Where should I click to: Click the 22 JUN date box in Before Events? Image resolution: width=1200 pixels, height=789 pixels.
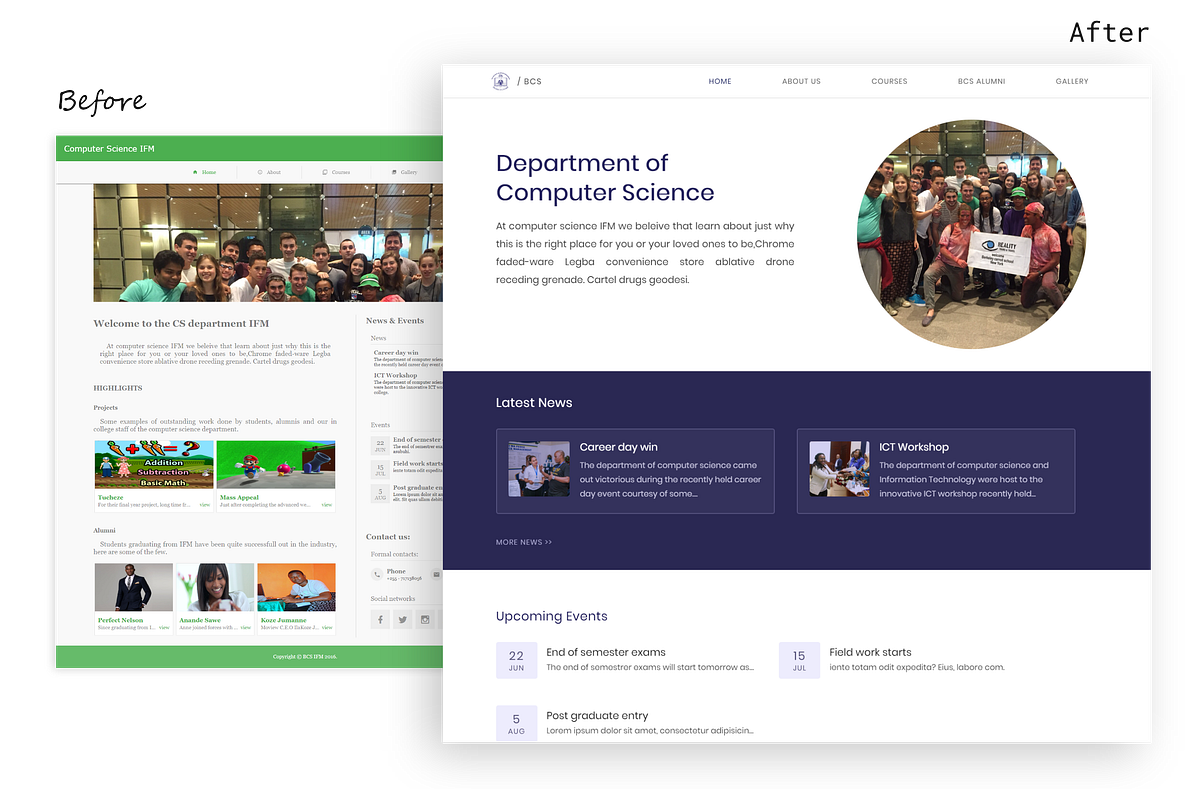click(380, 445)
